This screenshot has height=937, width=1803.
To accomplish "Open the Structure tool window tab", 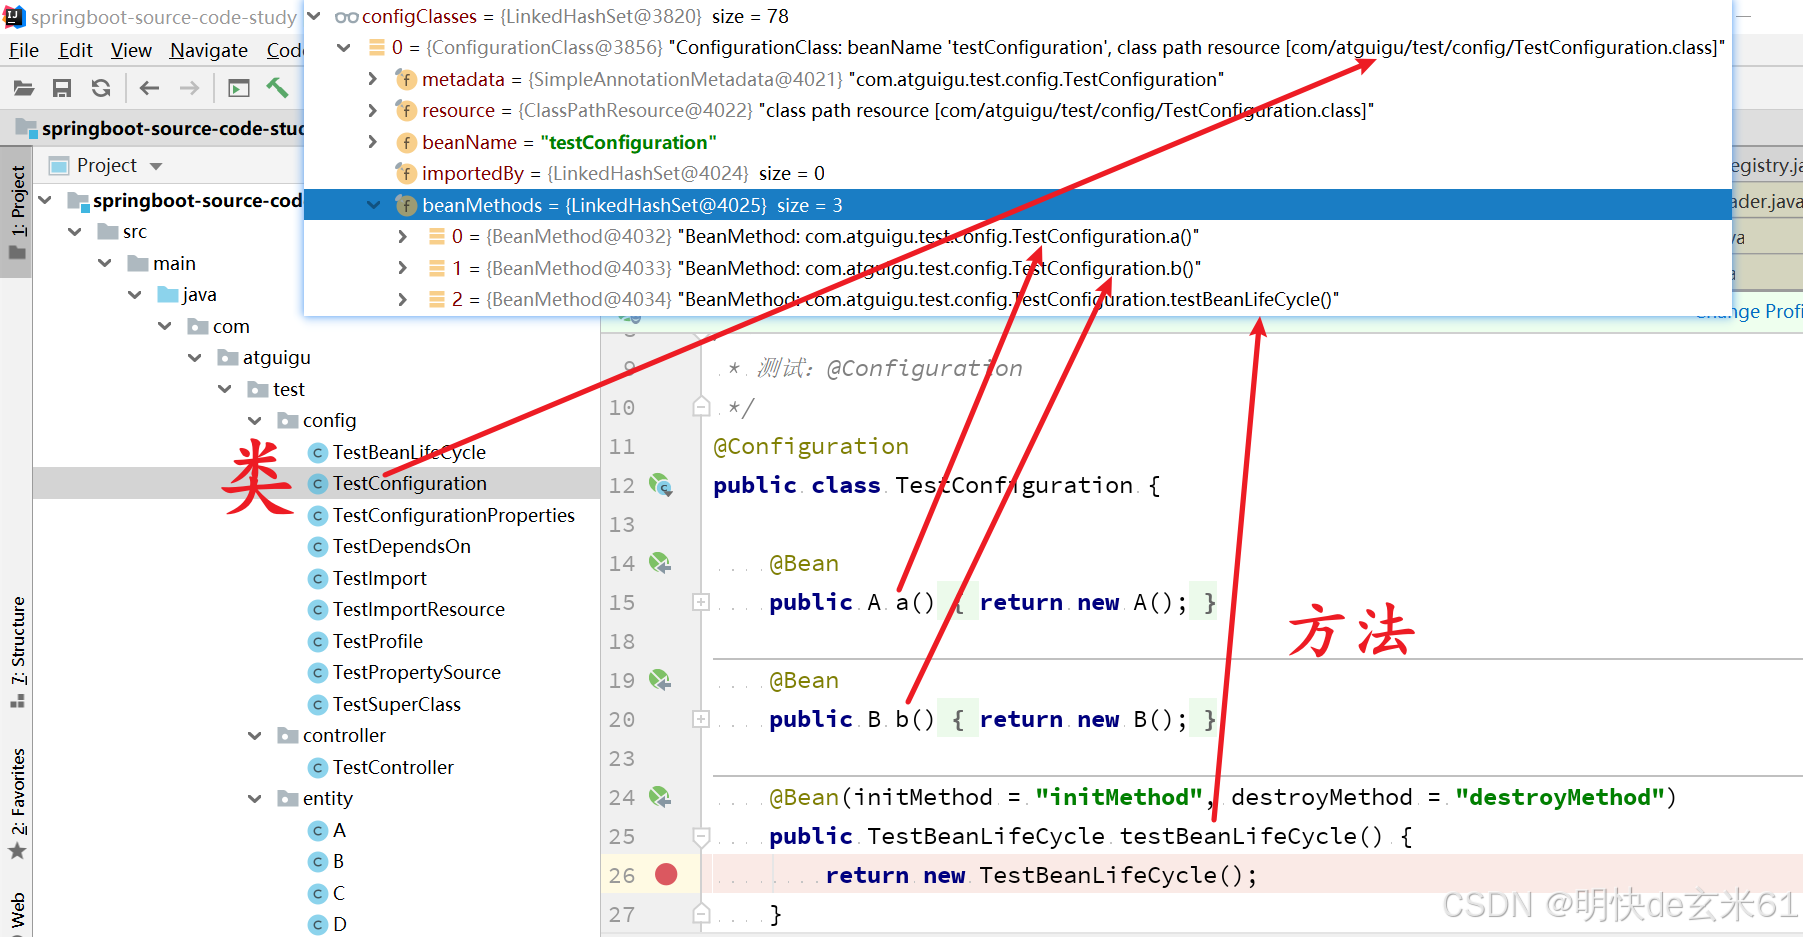I will [17, 651].
